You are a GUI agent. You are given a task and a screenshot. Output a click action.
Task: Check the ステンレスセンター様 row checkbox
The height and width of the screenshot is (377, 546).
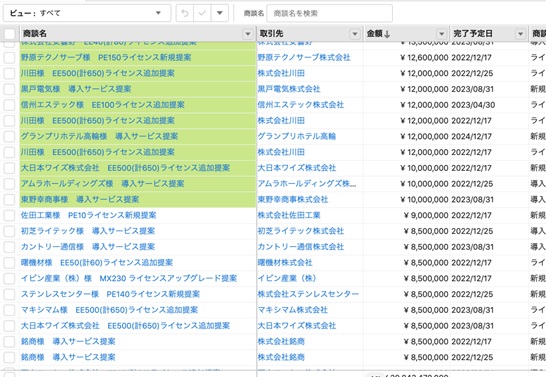tap(9, 294)
